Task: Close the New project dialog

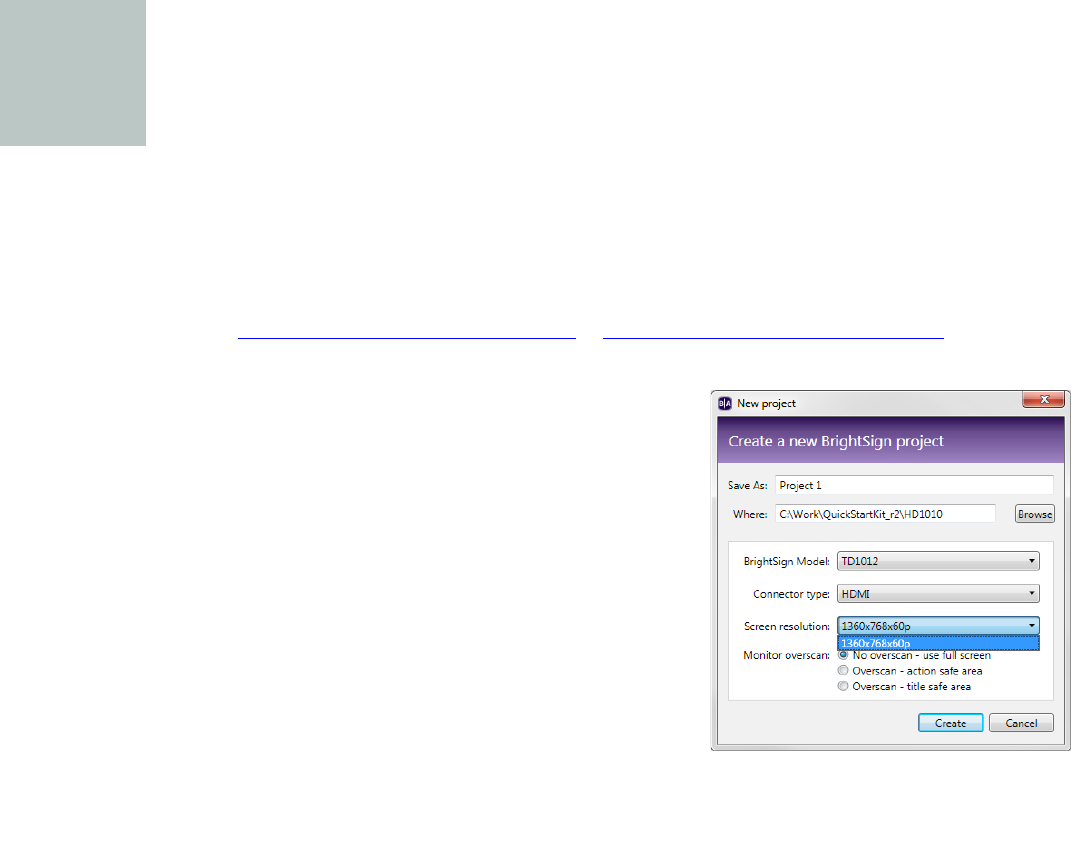Action: [1044, 399]
